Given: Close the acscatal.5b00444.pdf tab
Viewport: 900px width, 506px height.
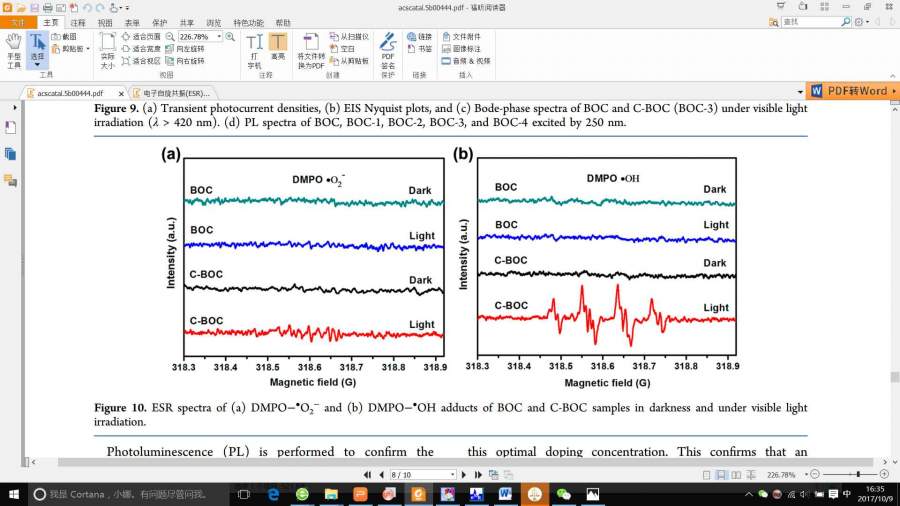Looking at the screenshot, I should 121,94.
